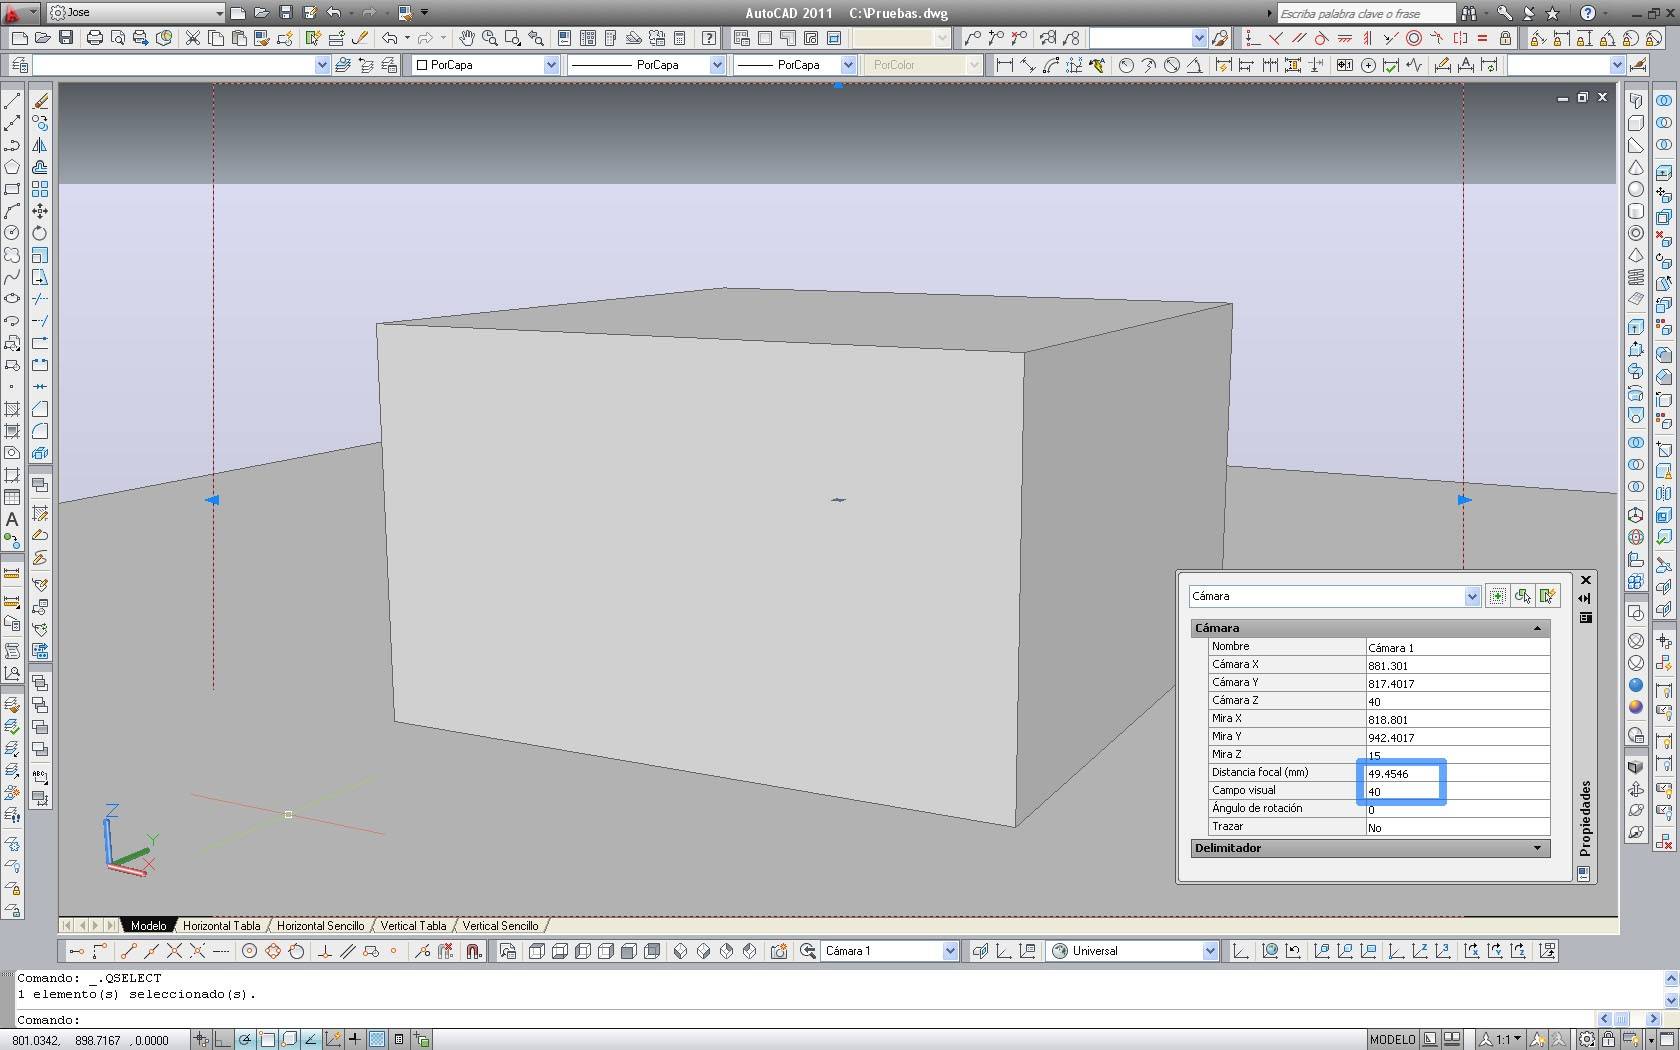Switch to the Horizontal Tabla layout tab

click(221, 926)
